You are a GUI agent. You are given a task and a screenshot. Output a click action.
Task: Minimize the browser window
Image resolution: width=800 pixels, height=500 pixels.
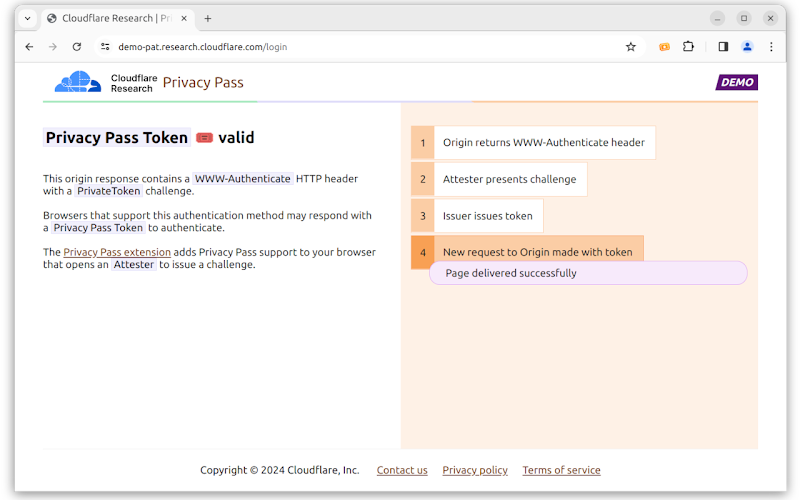pyautogui.click(x=717, y=18)
